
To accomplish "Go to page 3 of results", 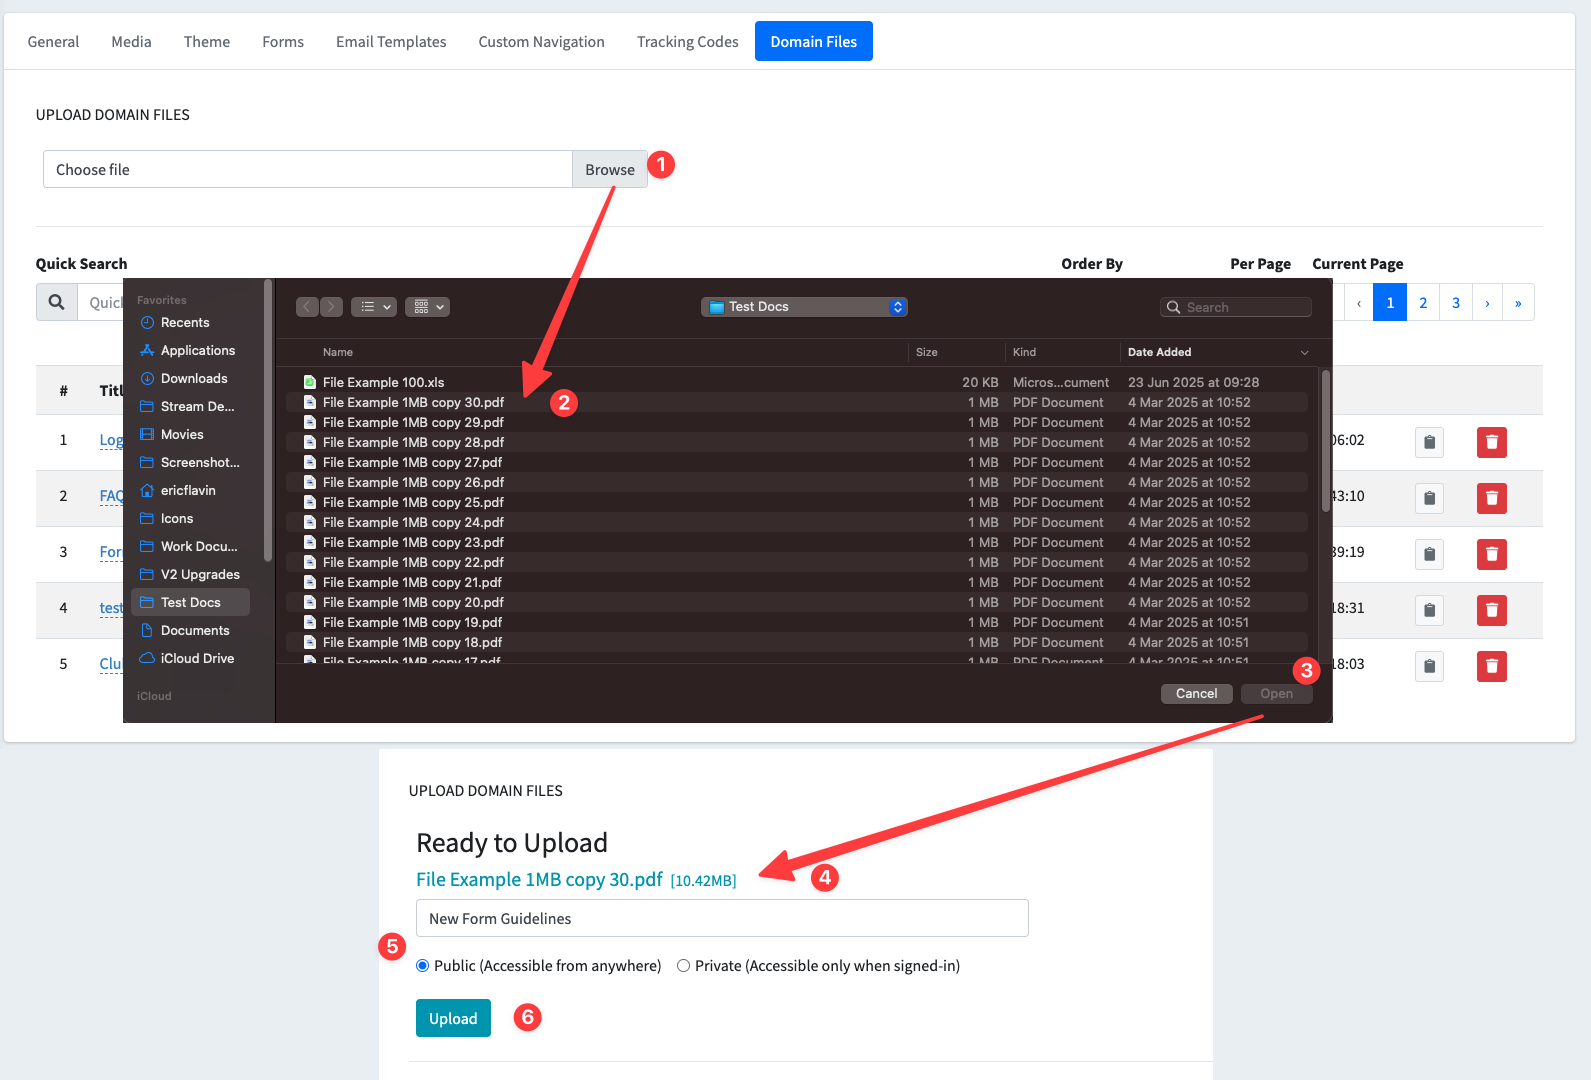I will point(1456,302).
